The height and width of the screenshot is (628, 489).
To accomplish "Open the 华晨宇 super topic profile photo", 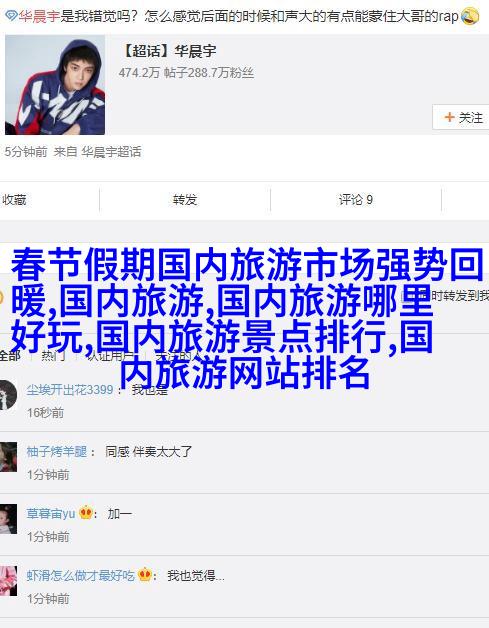I will coord(55,85).
